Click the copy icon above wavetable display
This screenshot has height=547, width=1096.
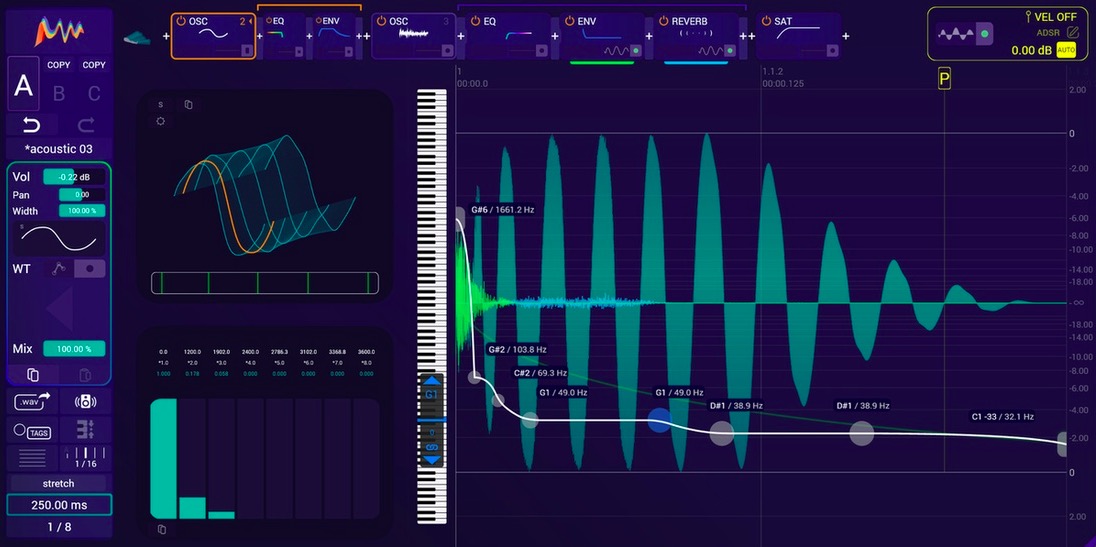click(189, 105)
